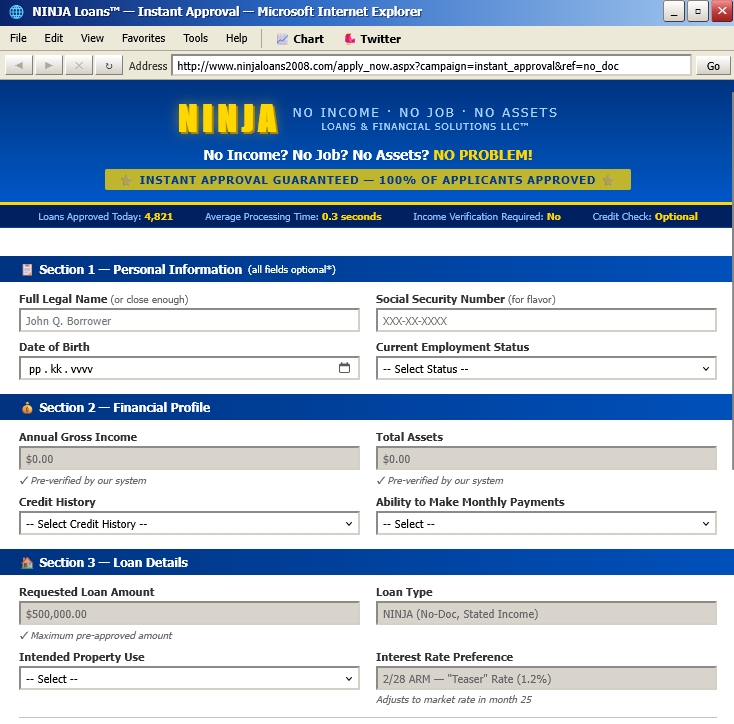Click the Interest Rate Preference field
The height and width of the screenshot is (724, 734).
[546, 679]
